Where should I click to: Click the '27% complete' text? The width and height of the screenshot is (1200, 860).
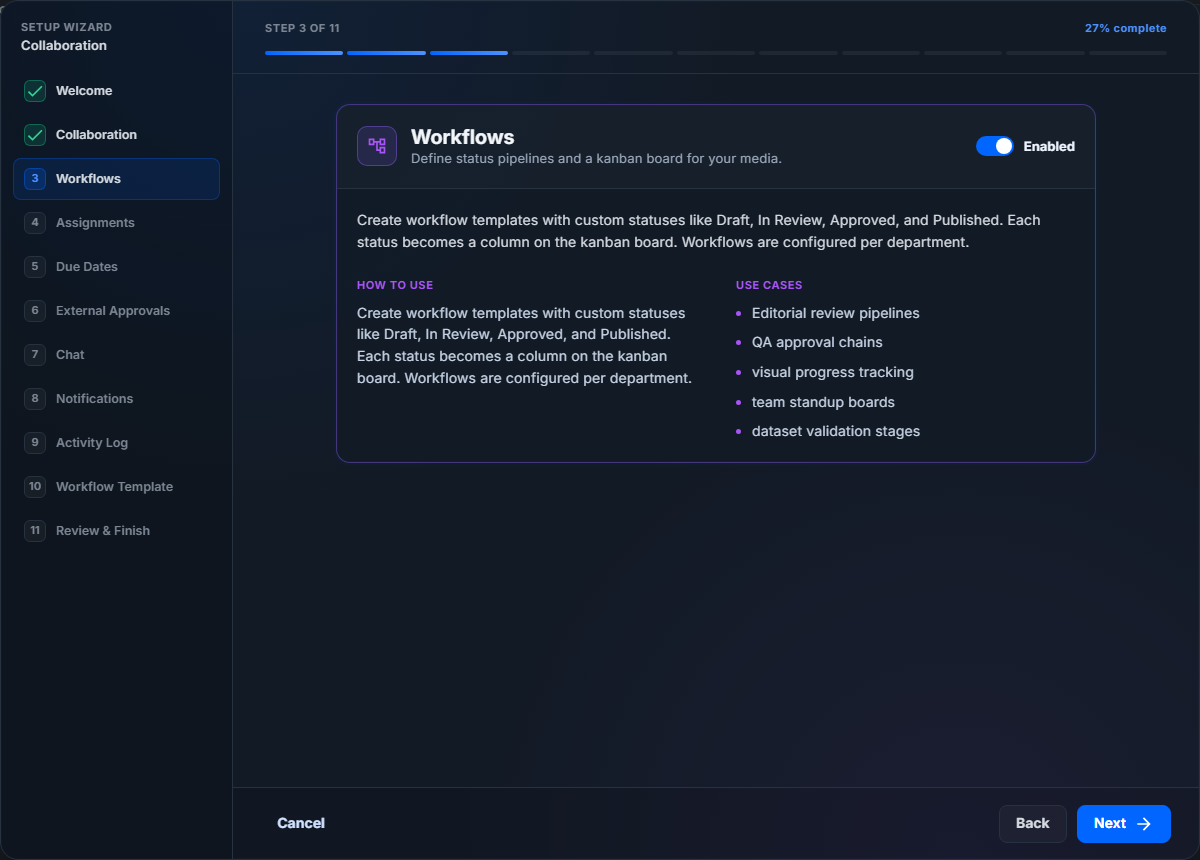[x=1126, y=28]
